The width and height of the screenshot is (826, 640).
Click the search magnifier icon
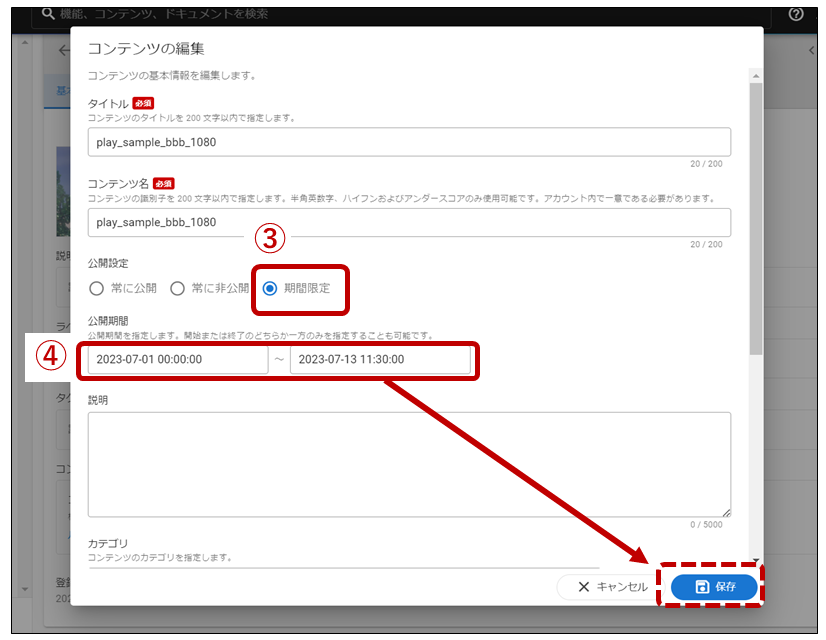click(48, 13)
